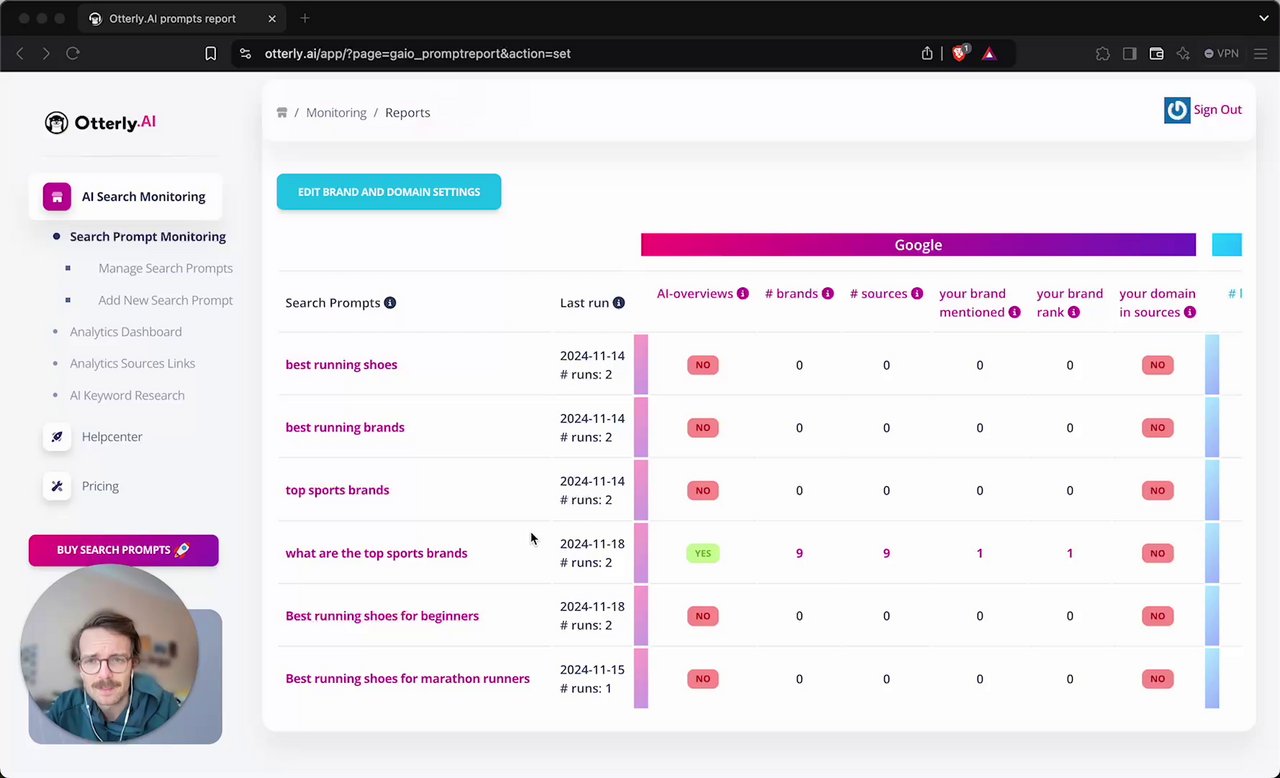Screen dimensions: 1280x778
Task: Click the info icon beside Last run
Action: [x=619, y=303]
